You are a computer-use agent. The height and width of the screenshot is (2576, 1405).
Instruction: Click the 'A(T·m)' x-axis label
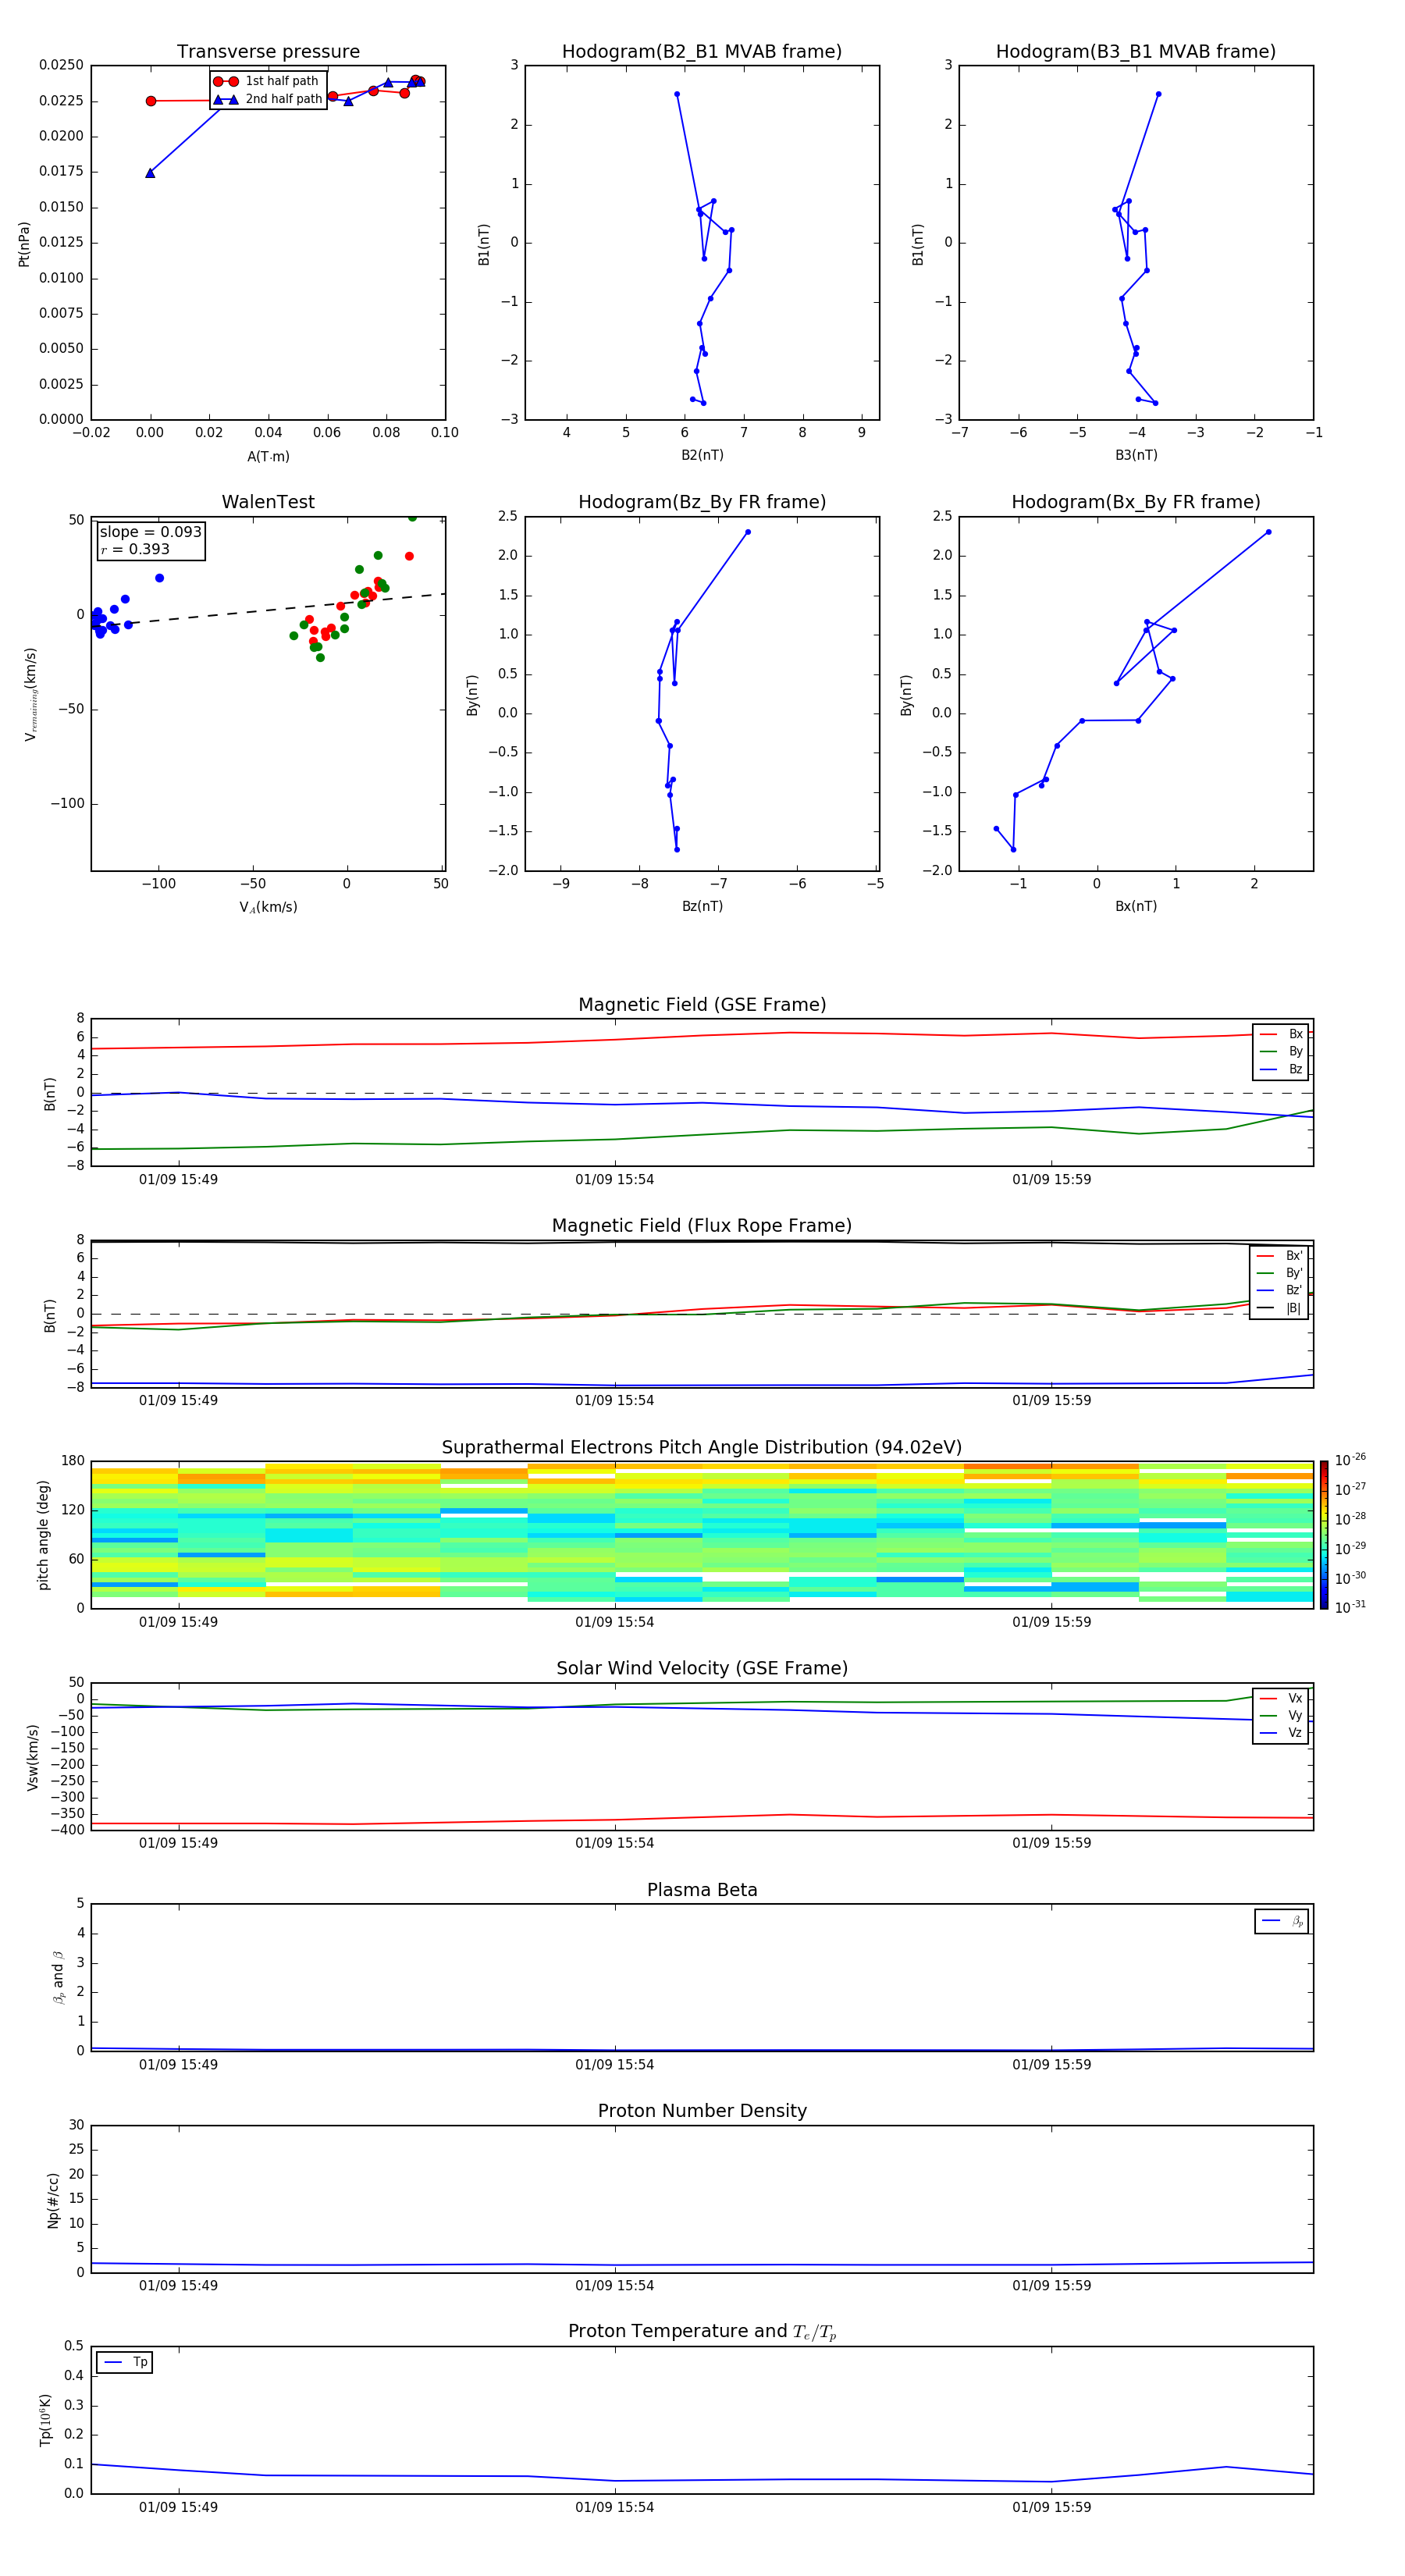pos(268,457)
